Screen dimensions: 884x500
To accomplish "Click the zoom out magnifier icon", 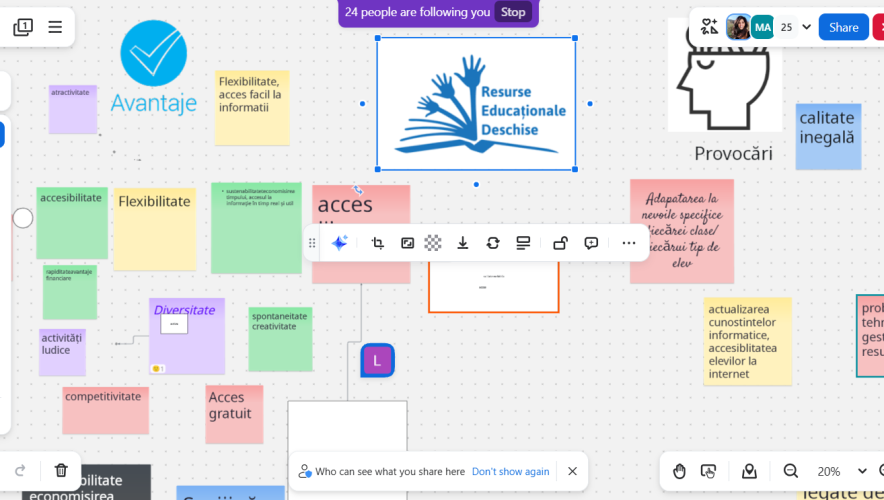I will point(790,471).
